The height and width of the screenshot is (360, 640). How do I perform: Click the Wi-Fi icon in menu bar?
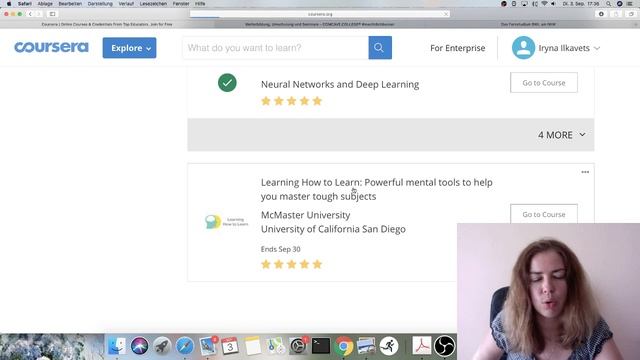click(544, 4)
